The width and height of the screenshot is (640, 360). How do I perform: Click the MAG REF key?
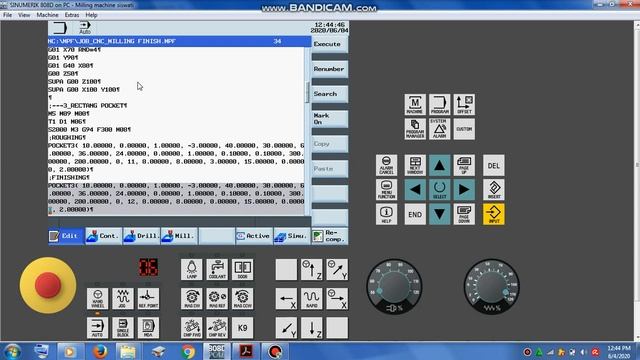[x=217, y=298]
